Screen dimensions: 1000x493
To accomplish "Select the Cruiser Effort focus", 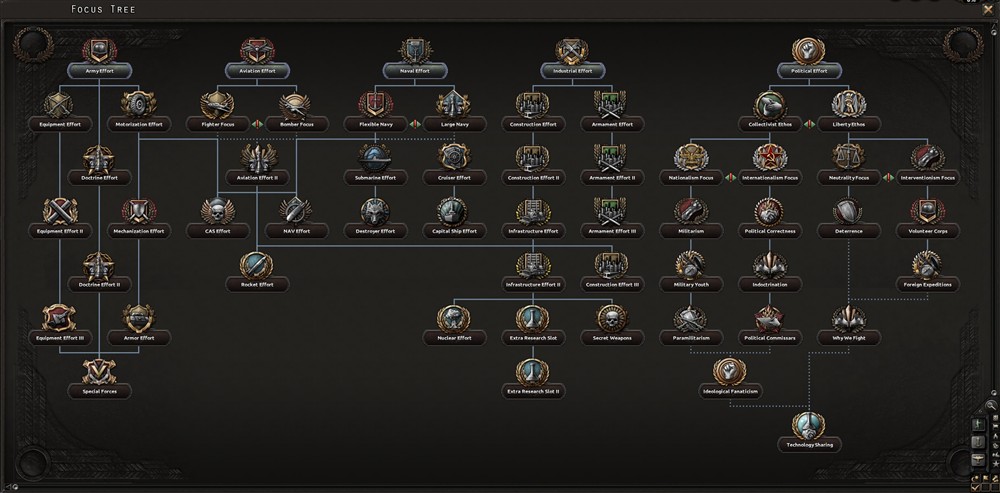I will [x=454, y=158].
